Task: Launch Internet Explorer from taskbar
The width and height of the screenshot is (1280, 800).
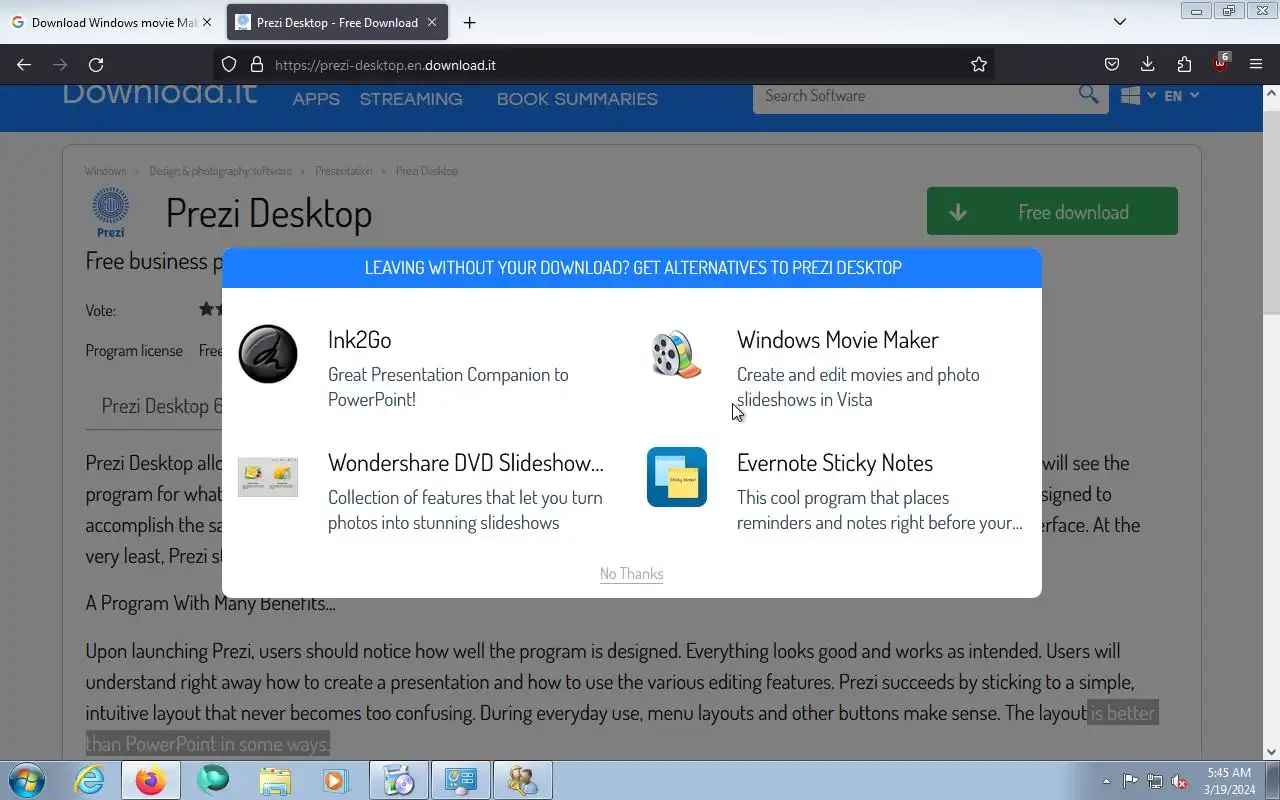Action: click(x=89, y=780)
